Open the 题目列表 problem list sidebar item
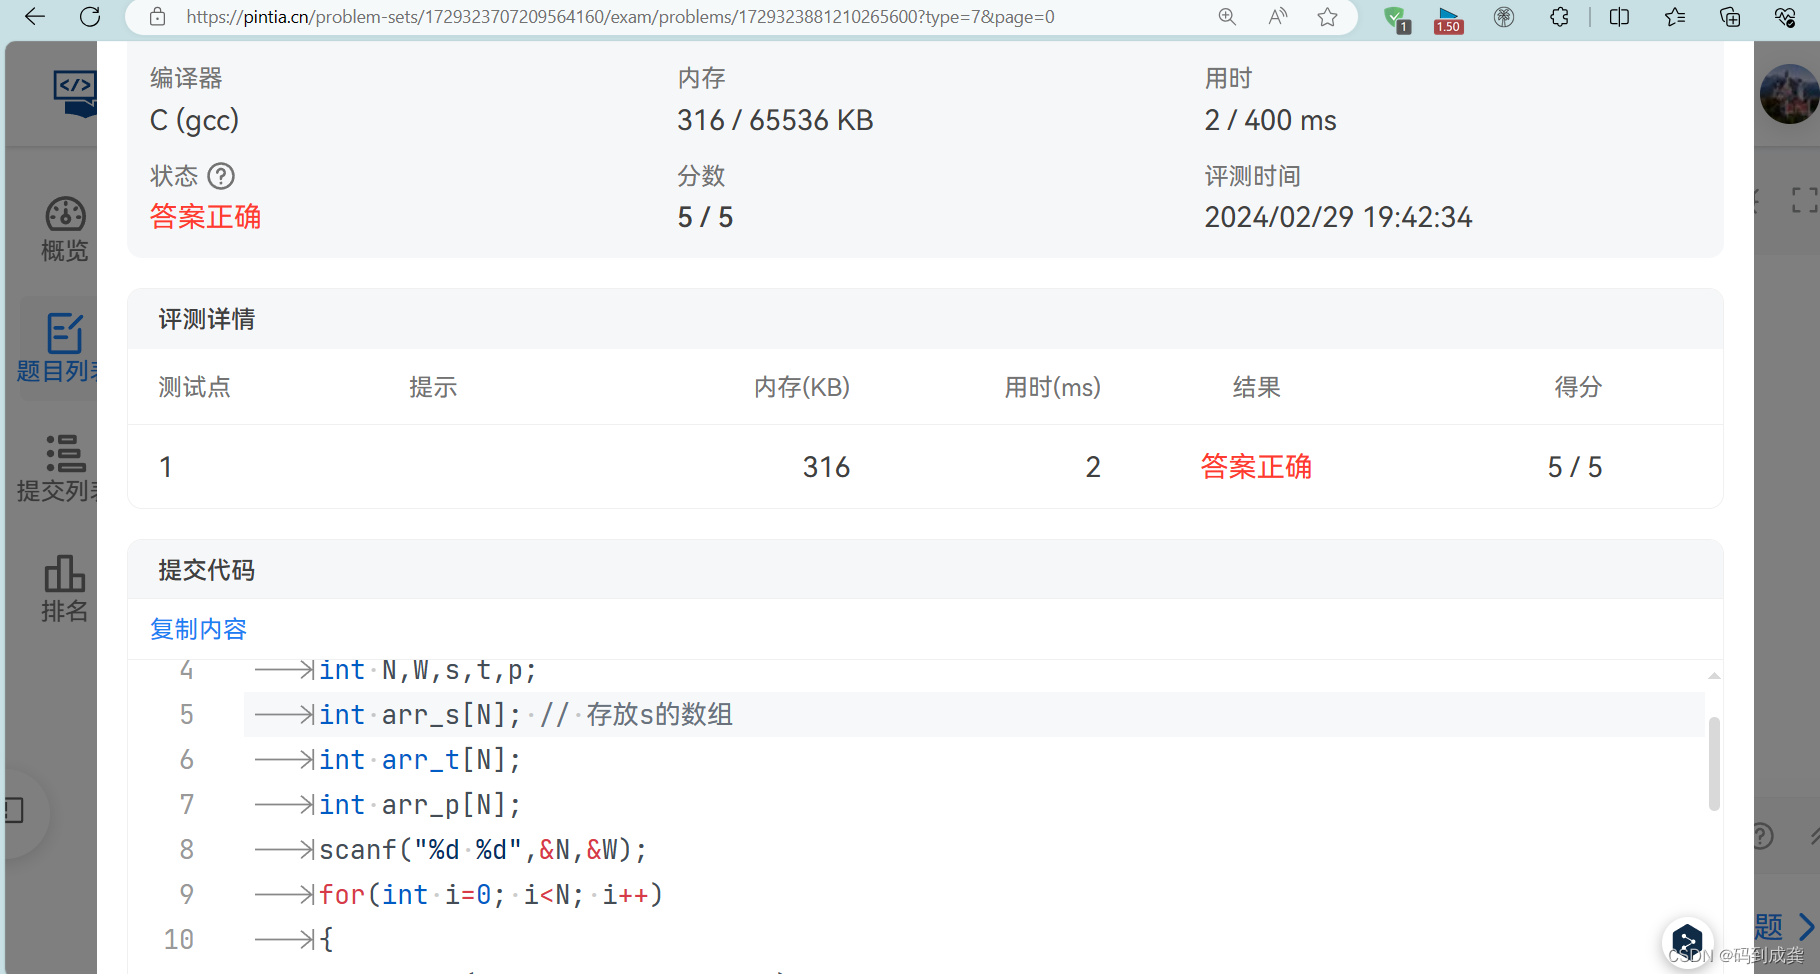The width and height of the screenshot is (1820, 974). point(58,348)
